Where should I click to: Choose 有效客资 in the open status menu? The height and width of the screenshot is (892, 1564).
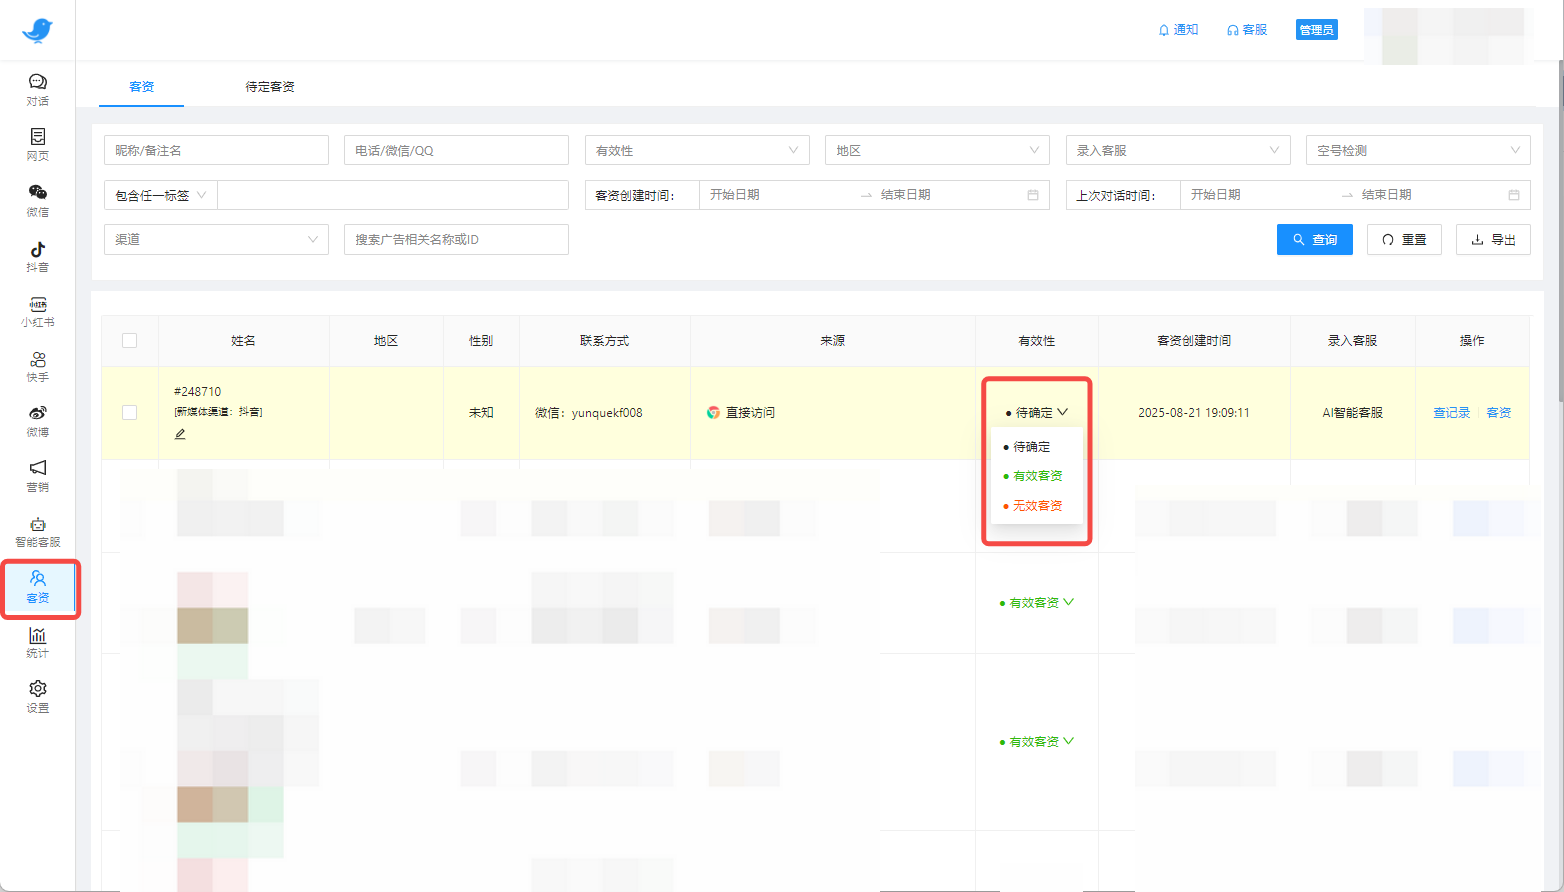tap(1037, 476)
